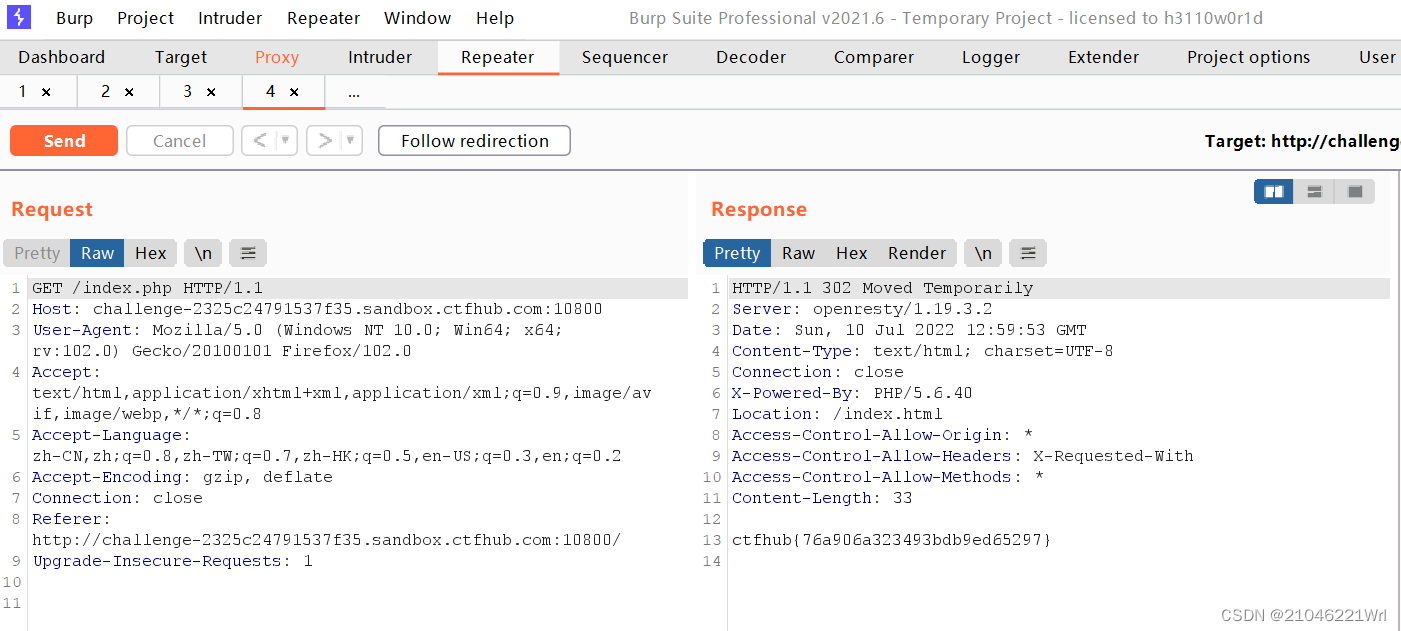The image size is (1401, 631).
Task: Select combined tabbed layout icon
Action: pos(1355,192)
